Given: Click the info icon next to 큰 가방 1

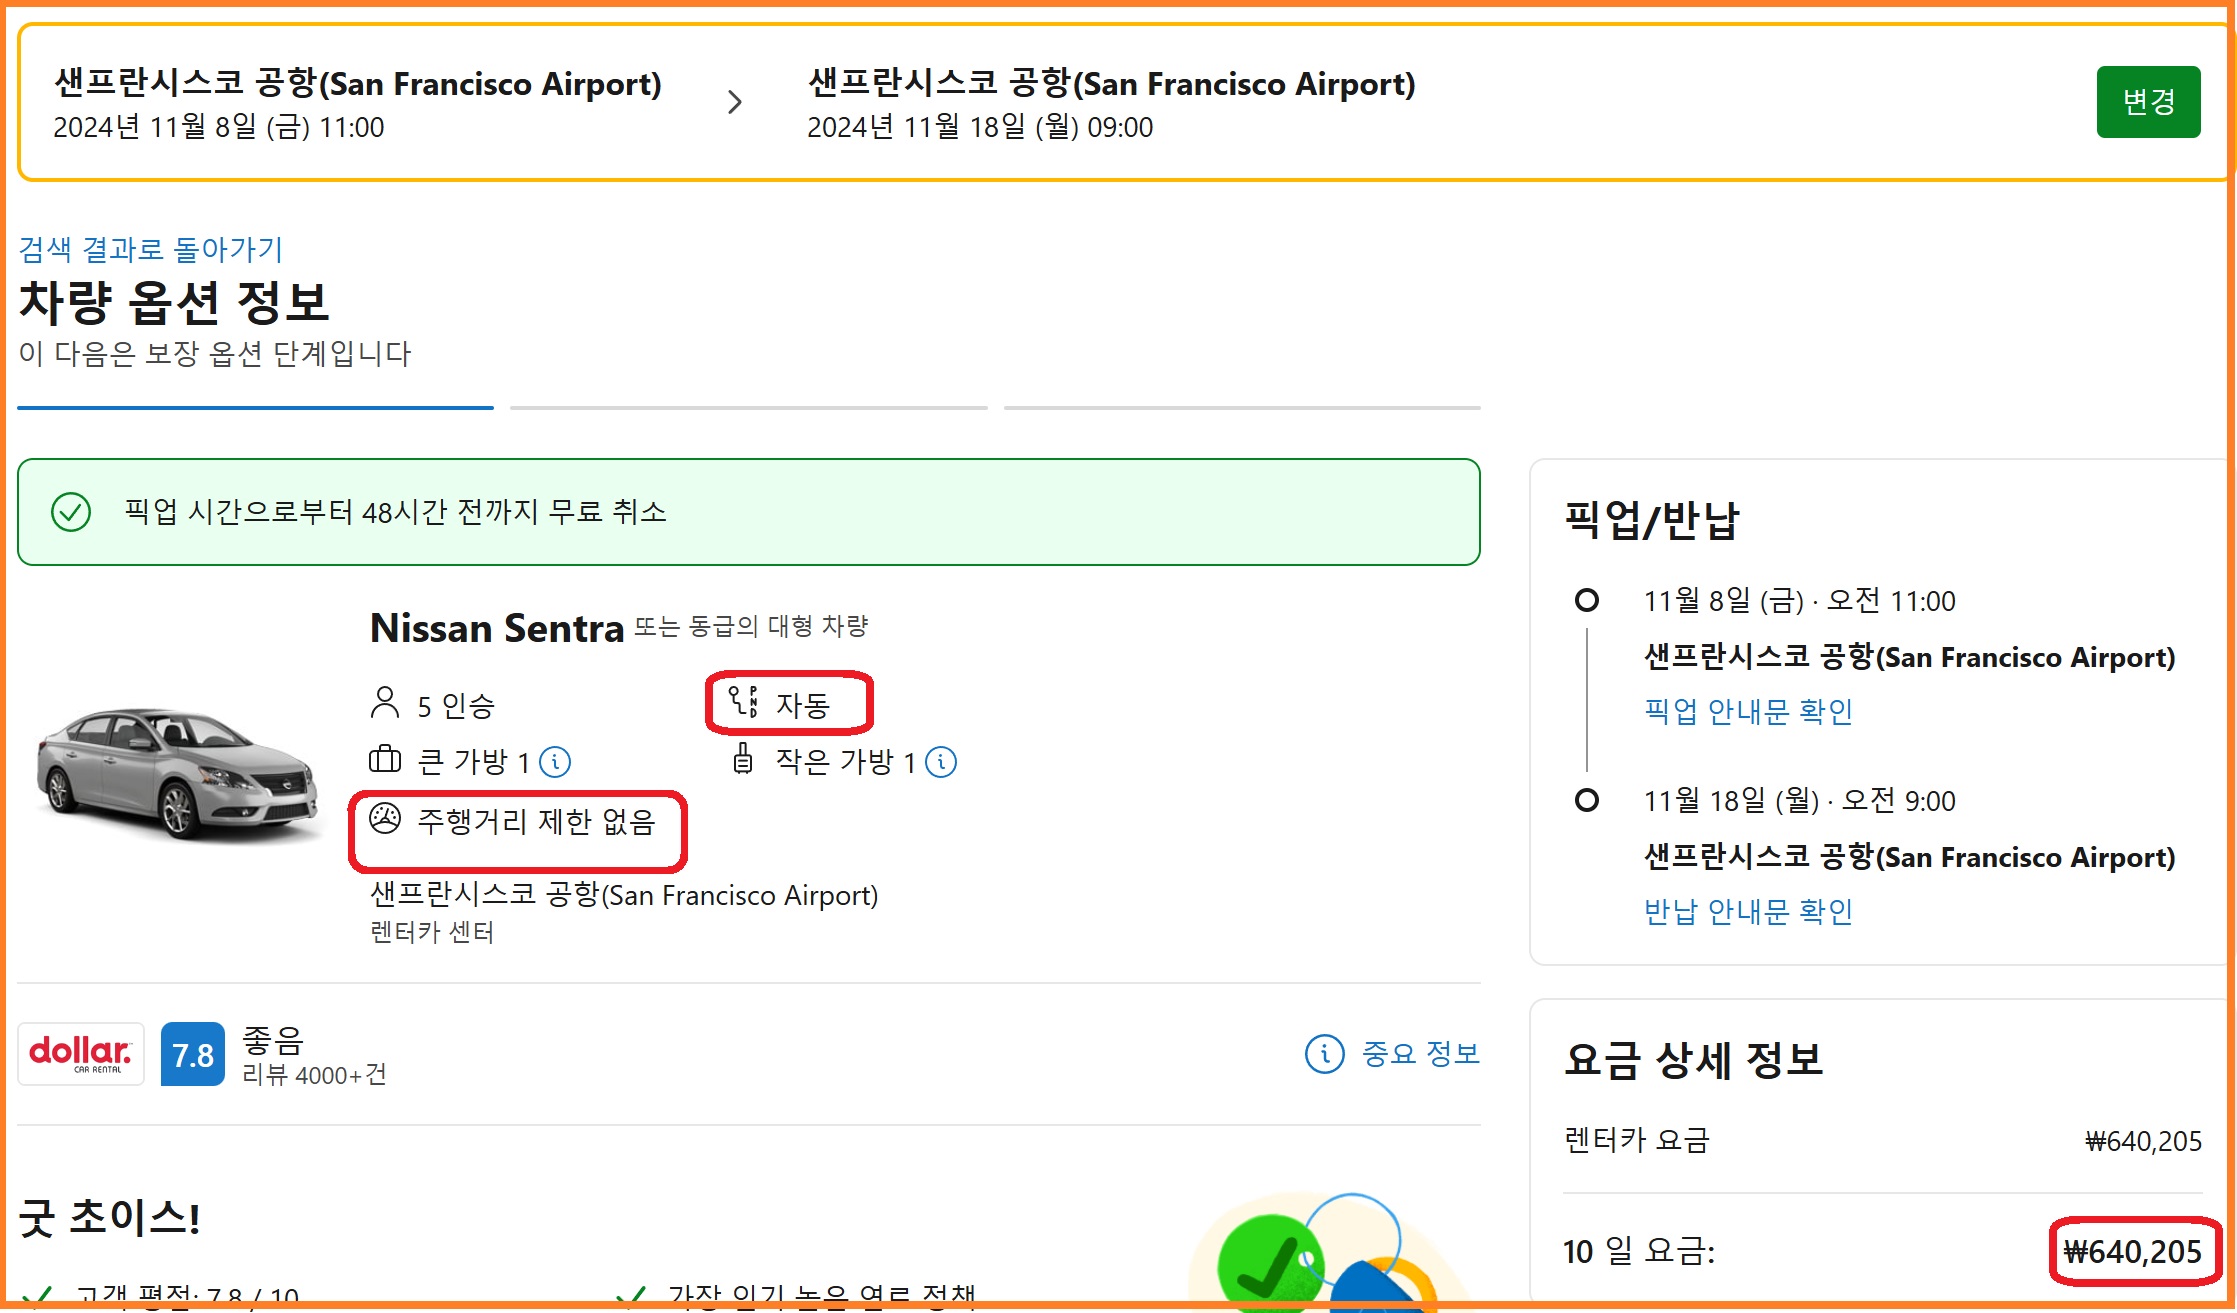Looking at the screenshot, I should click(555, 762).
